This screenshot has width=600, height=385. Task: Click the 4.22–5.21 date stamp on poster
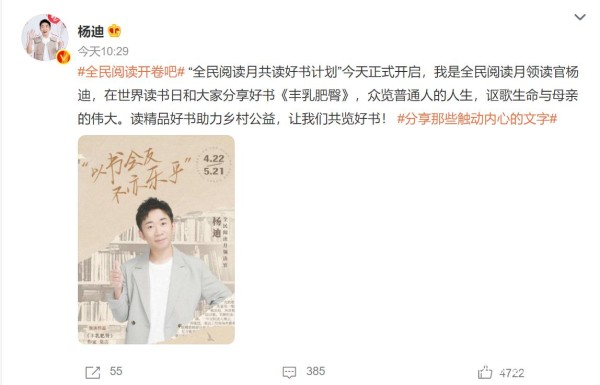(214, 165)
